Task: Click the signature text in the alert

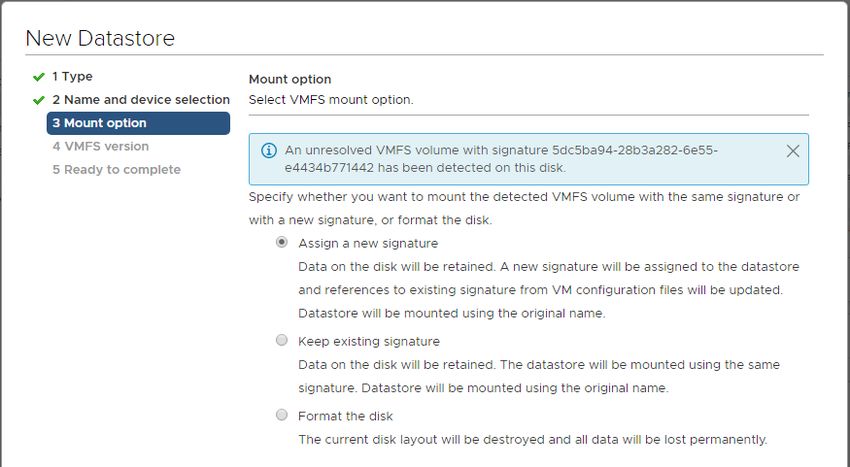Action: tap(501, 159)
